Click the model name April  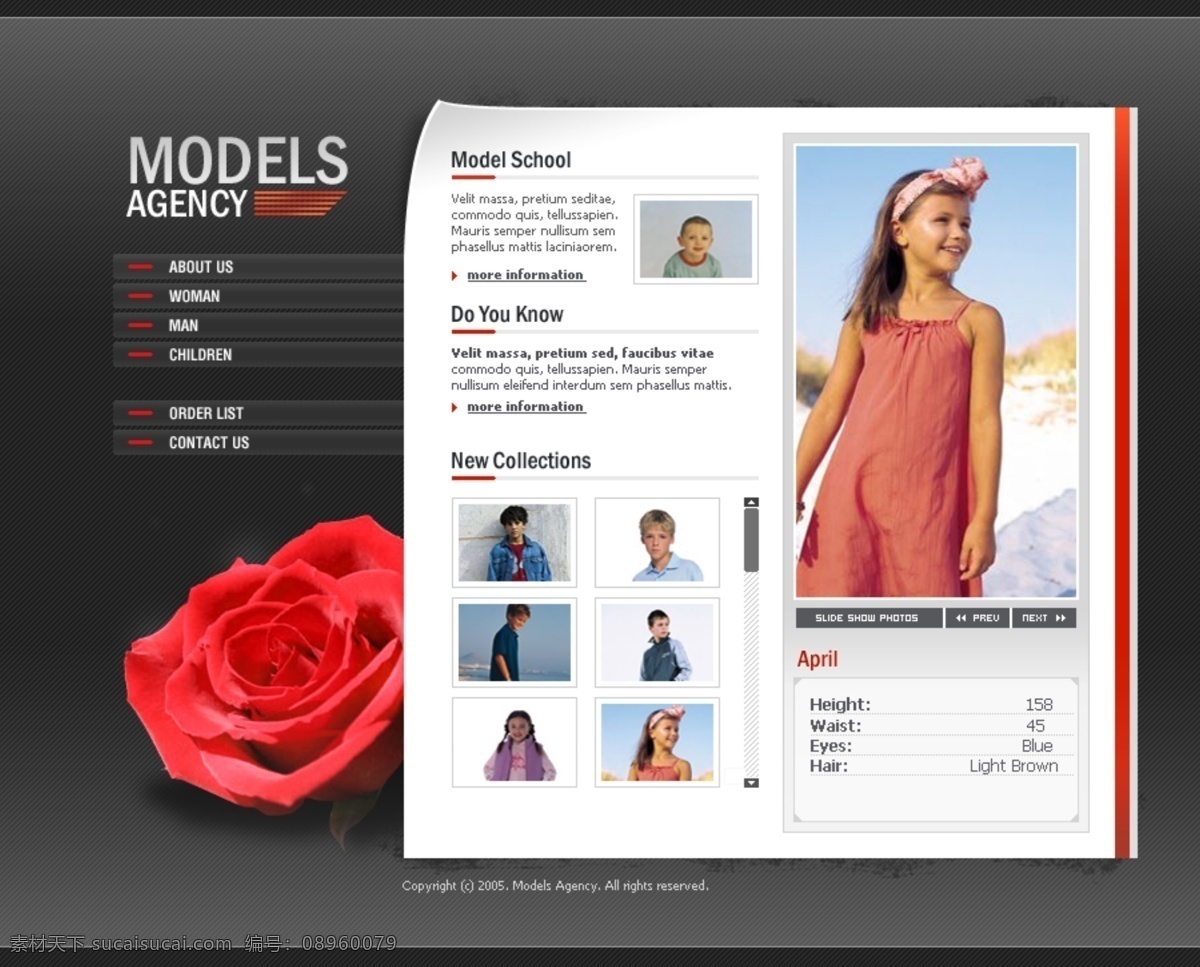click(x=817, y=659)
